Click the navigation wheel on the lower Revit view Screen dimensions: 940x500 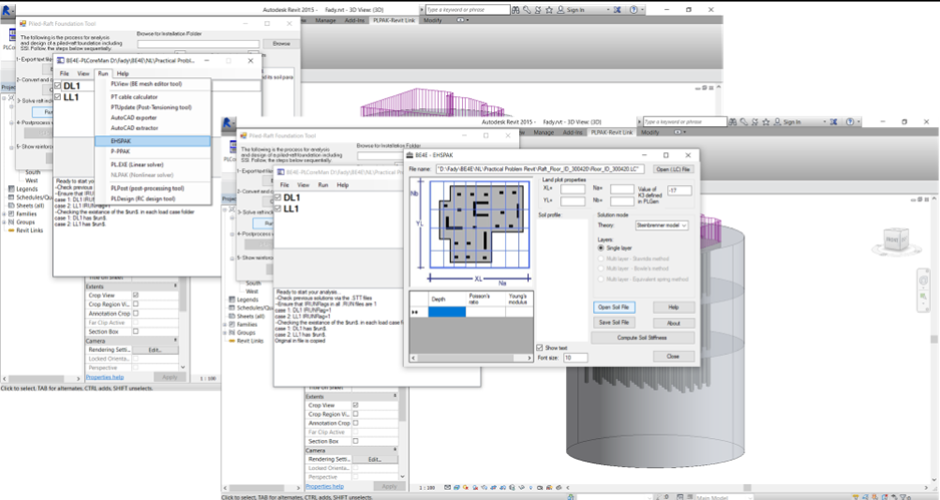(x=924, y=281)
